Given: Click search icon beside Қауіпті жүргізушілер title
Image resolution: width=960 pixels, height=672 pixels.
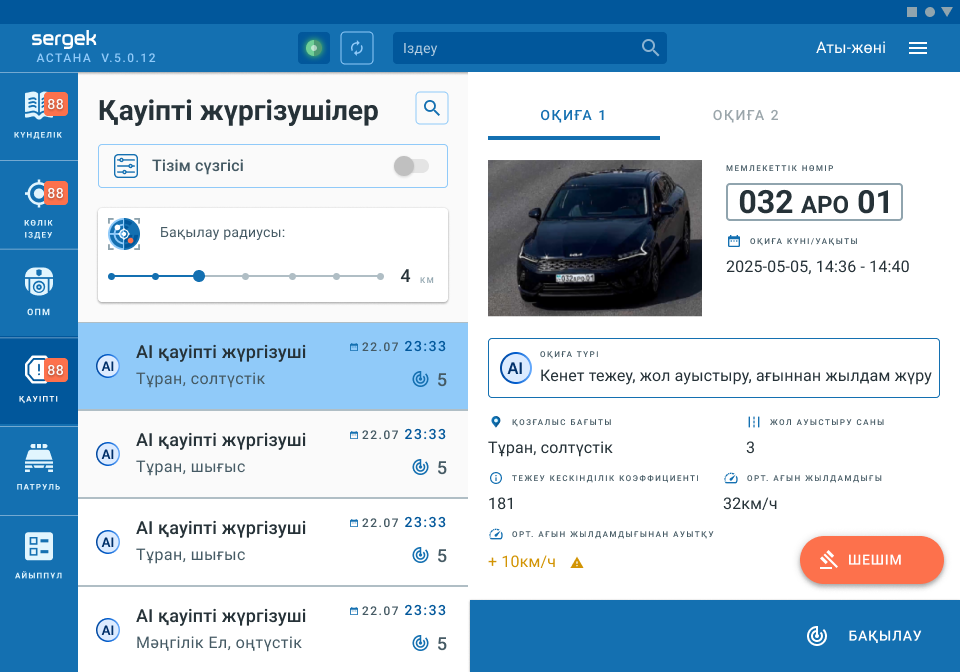Looking at the screenshot, I should (x=432, y=108).
